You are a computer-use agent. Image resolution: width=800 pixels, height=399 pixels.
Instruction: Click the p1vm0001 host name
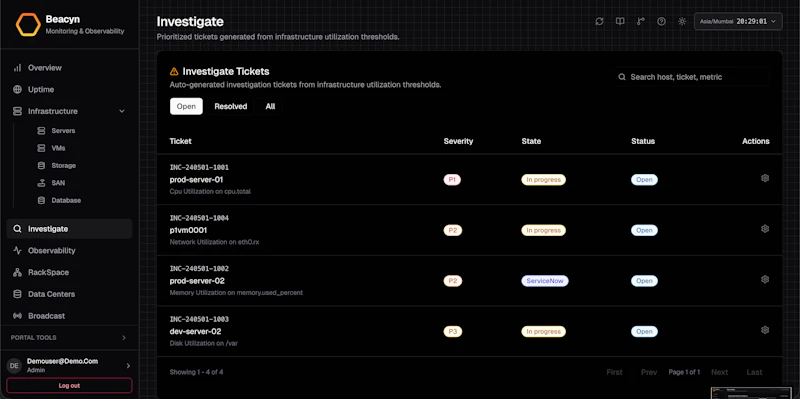pyautogui.click(x=188, y=230)
